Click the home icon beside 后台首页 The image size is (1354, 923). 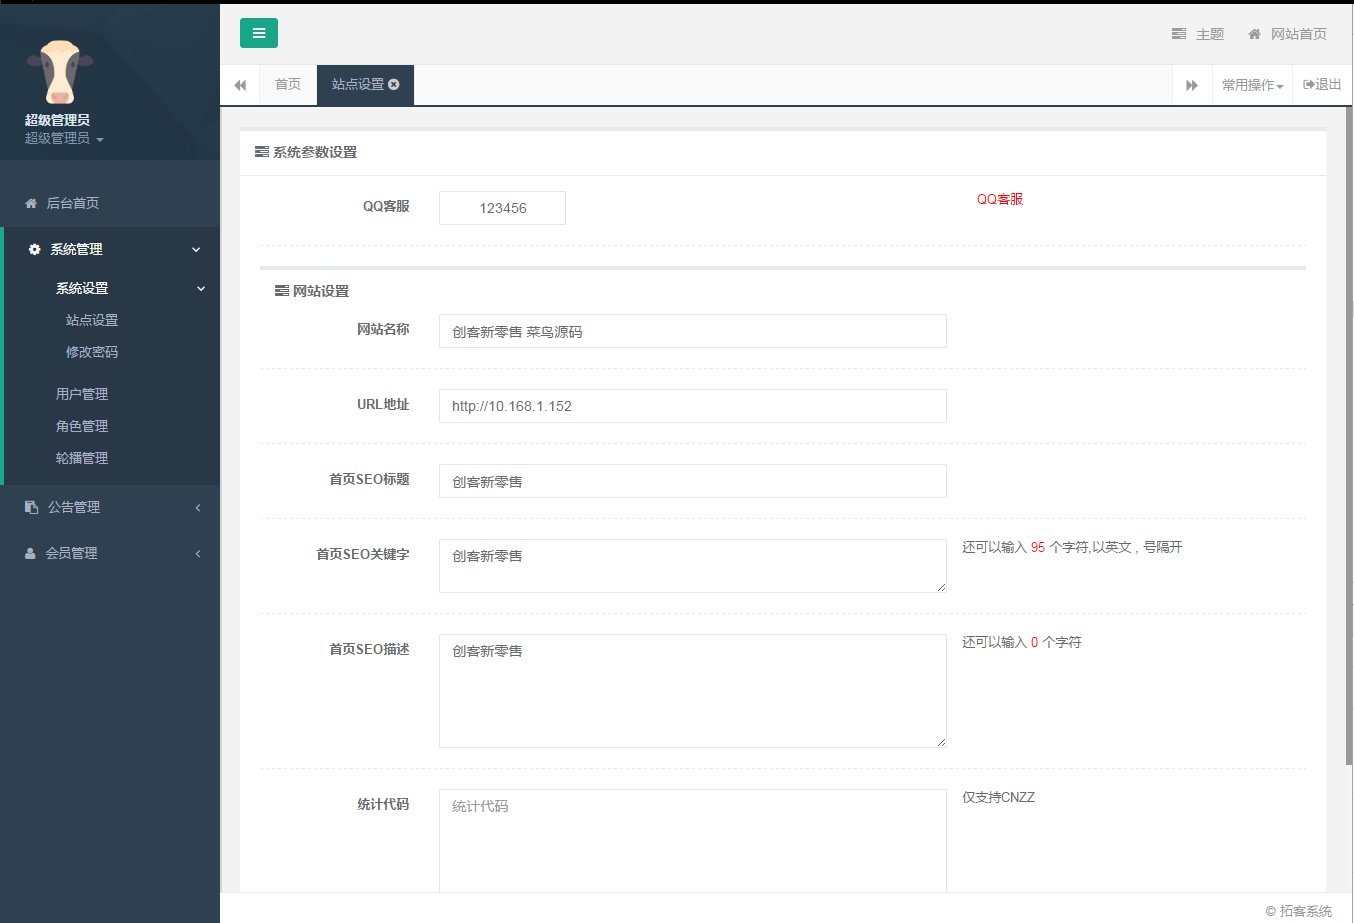tap(29, 202)
